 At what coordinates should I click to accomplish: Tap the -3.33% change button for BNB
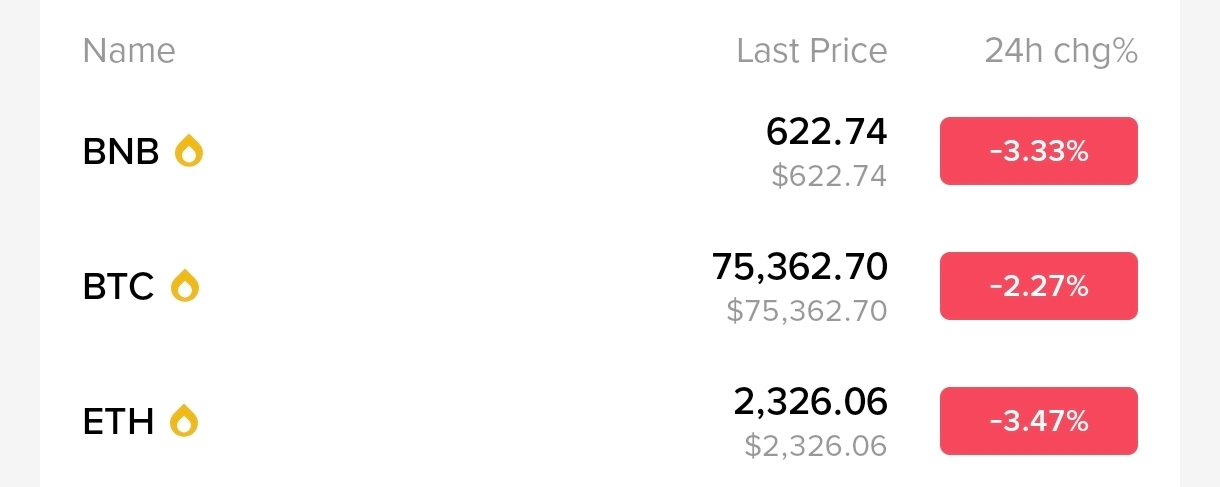(1039, 151)
